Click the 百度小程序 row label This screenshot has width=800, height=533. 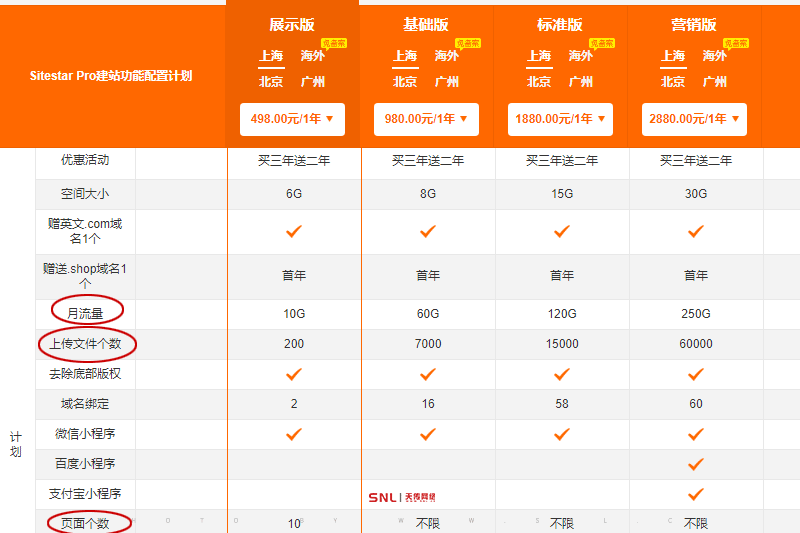click(x=85, y=464)
